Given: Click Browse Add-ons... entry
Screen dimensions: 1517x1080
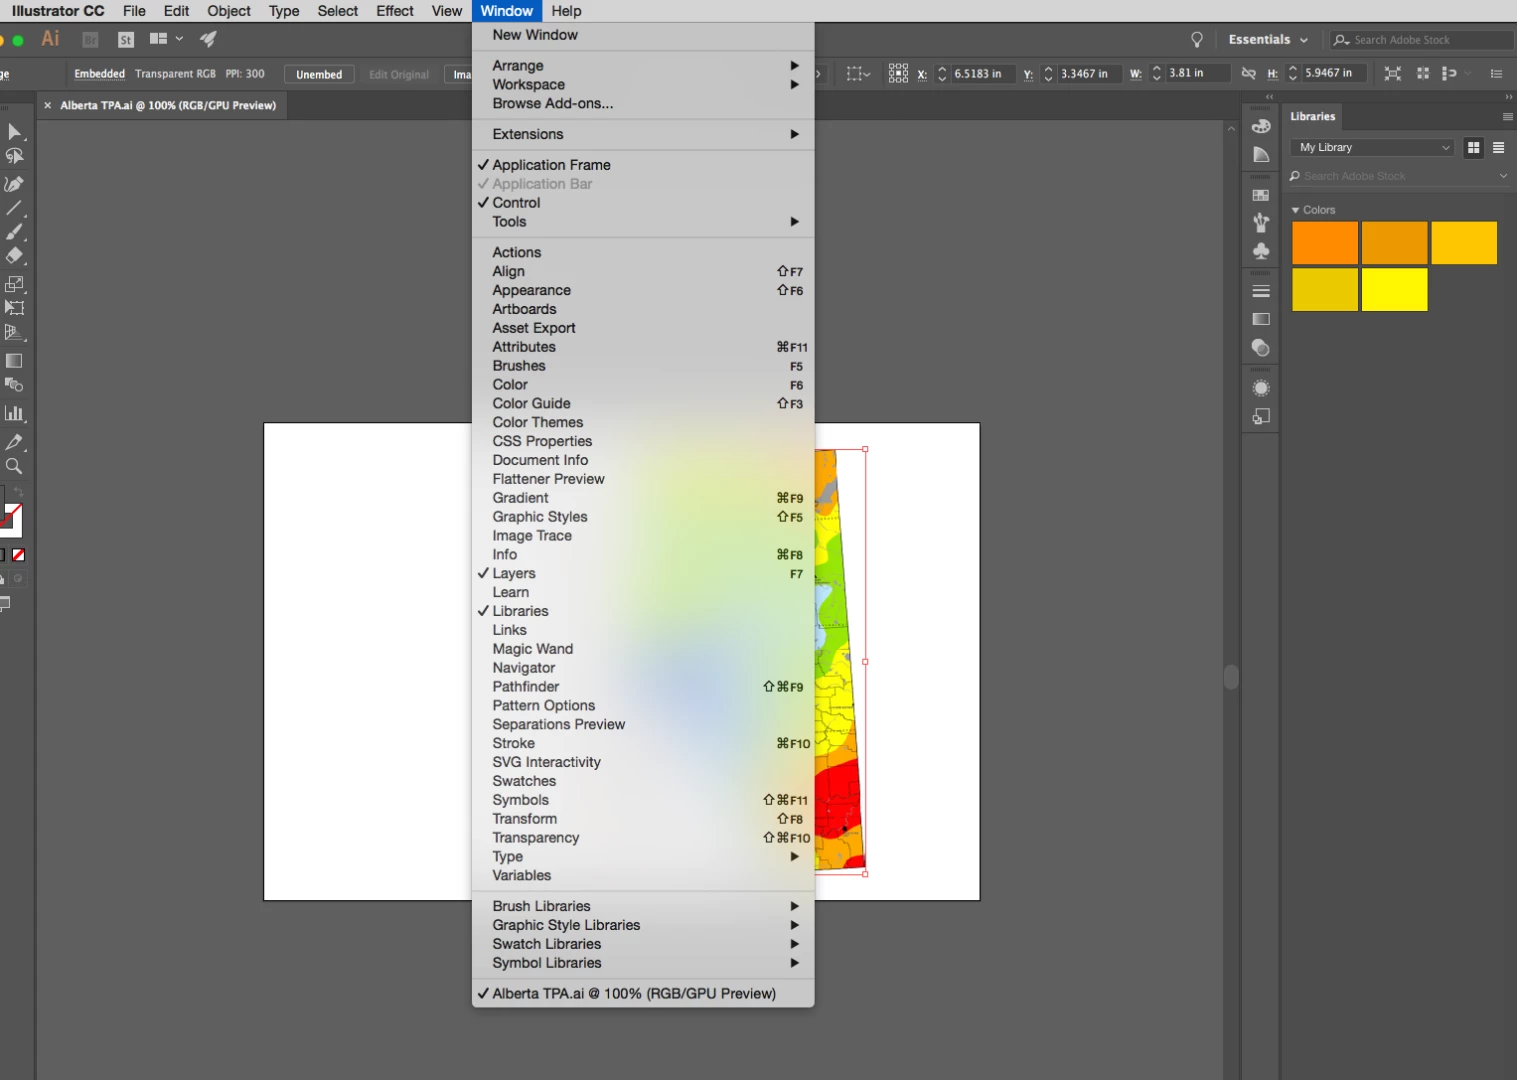Looking at the screenshot, I should 643,104.
